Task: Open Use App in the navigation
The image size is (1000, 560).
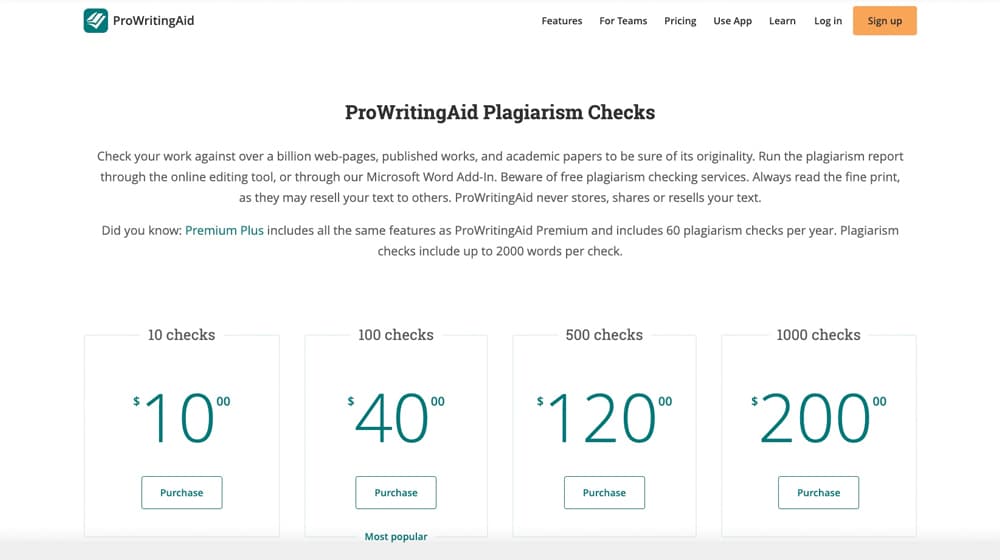Action: [x=732, y=21]
